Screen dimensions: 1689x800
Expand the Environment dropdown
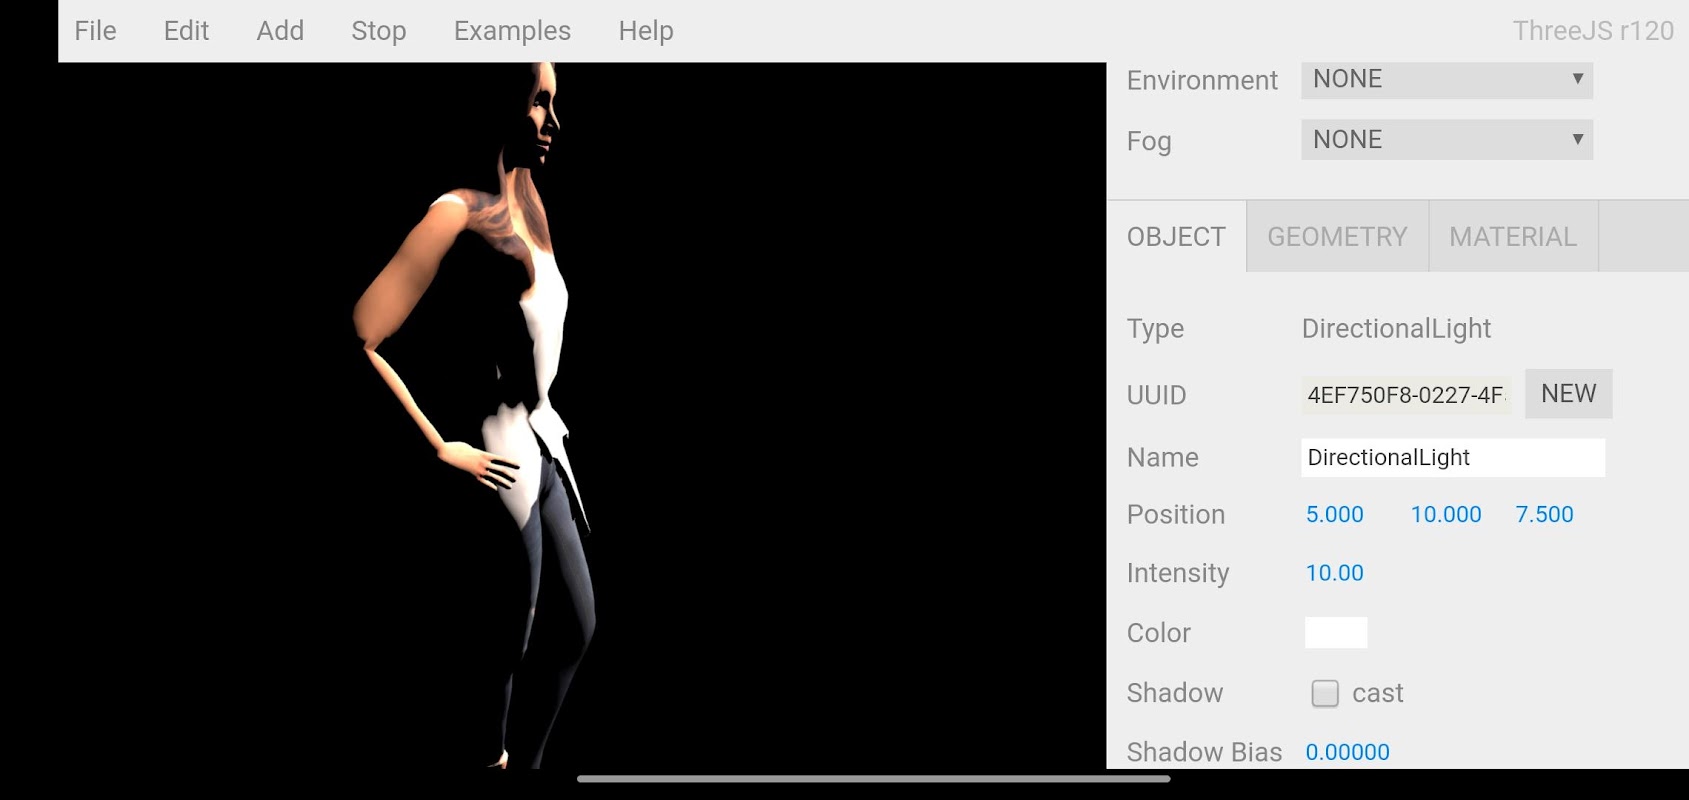pos(1446,80)
